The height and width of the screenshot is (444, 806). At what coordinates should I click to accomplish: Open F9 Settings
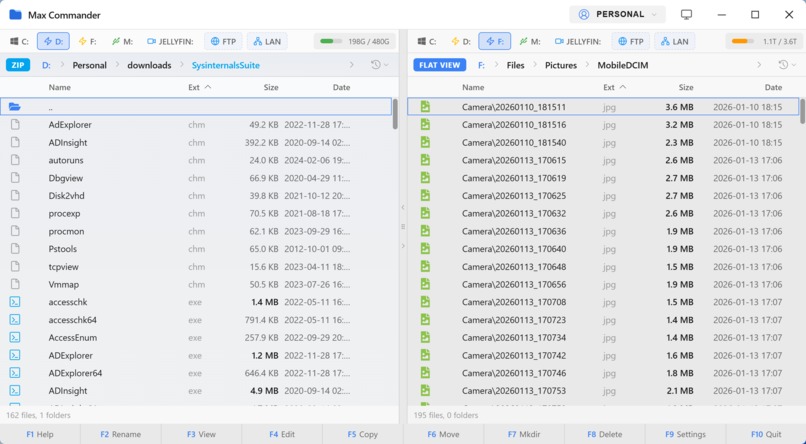685,434
